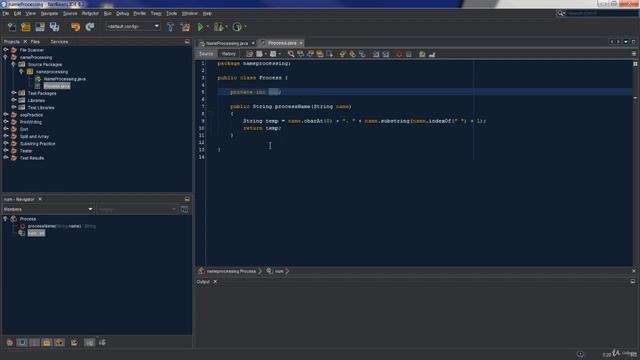Click the Redo toolbar icon
The height and width of the screenshot is (360, 640).
tap(90, 27)
